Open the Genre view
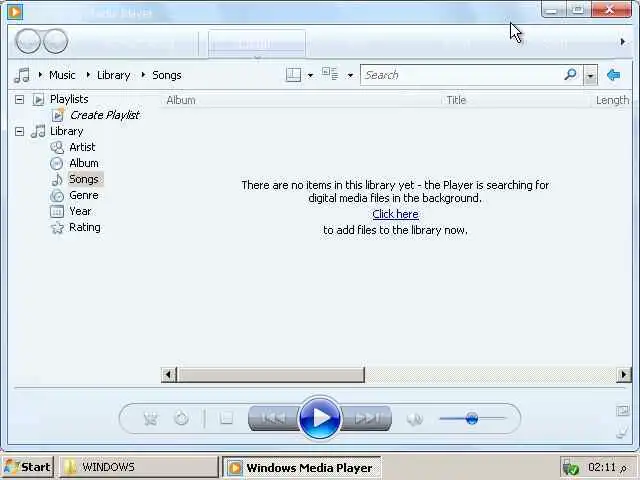The height and width of the screenshot is (480, 640). [x=84, y=195]
